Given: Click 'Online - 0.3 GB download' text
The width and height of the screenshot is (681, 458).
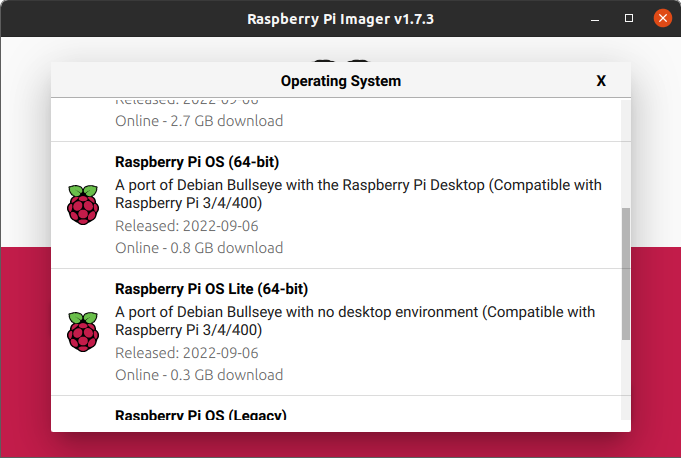Looking at the screenshot, I should pos(199,375).
